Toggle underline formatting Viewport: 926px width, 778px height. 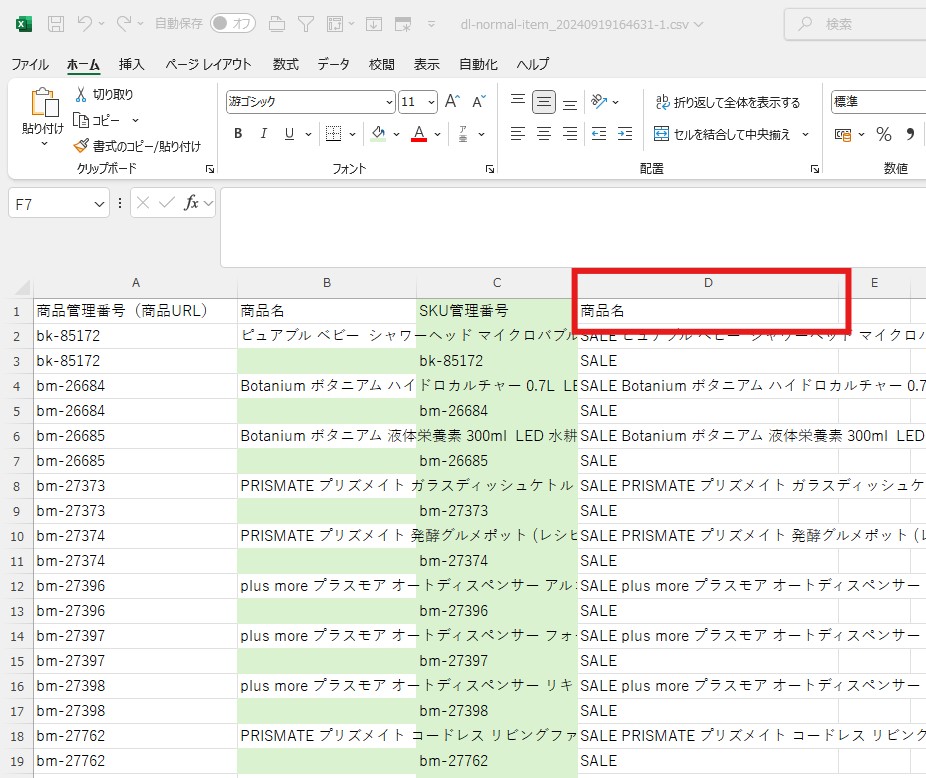click(x=289, y=134)
